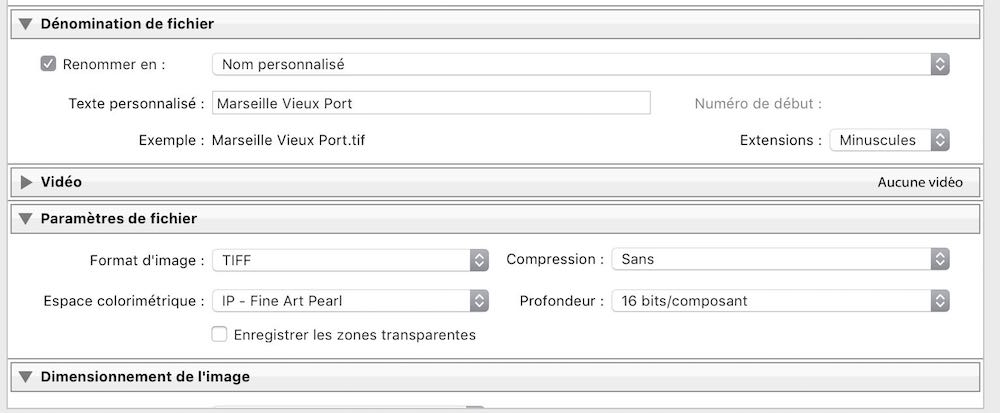Enable Enregistrer les zones transparentes
This screenshot has width=1000, height=413.
(220, 335)
